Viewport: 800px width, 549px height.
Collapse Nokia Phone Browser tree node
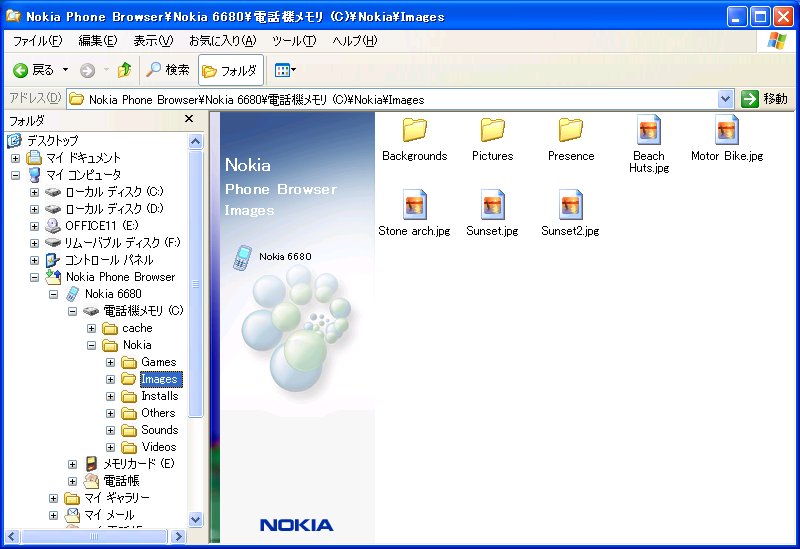click(34, 278)
